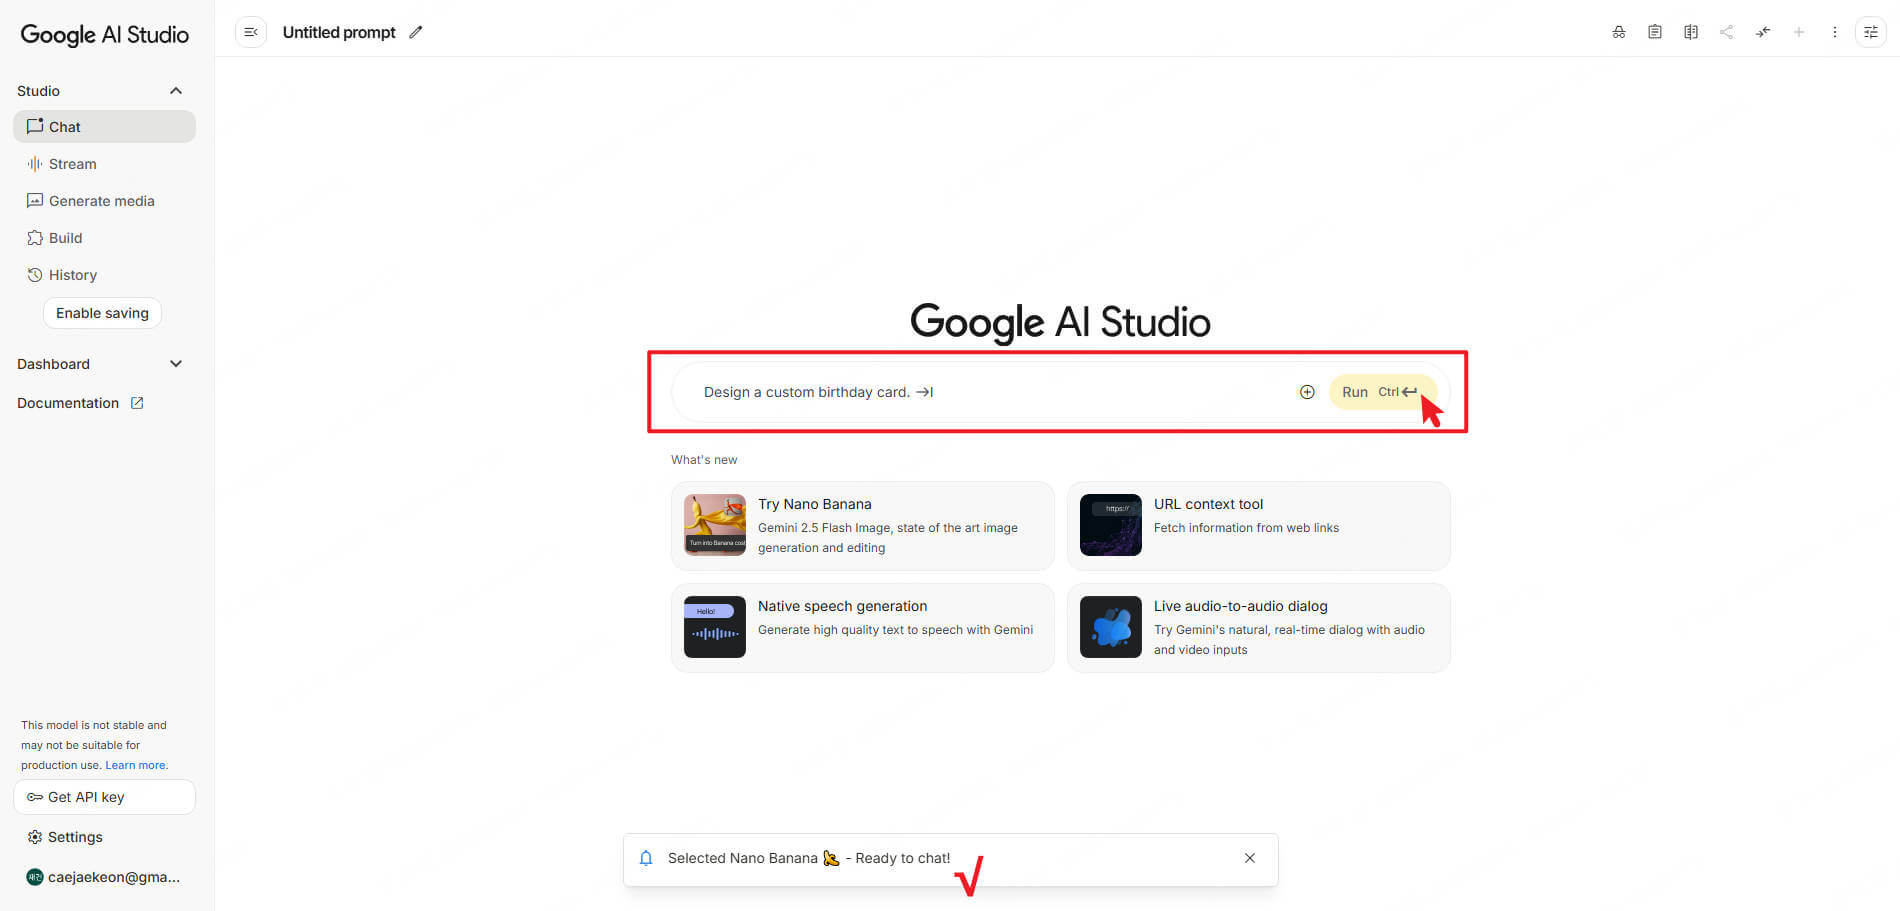Click the share prompt icon
Screen dimensions: 1900x911
click(1727, 32)
